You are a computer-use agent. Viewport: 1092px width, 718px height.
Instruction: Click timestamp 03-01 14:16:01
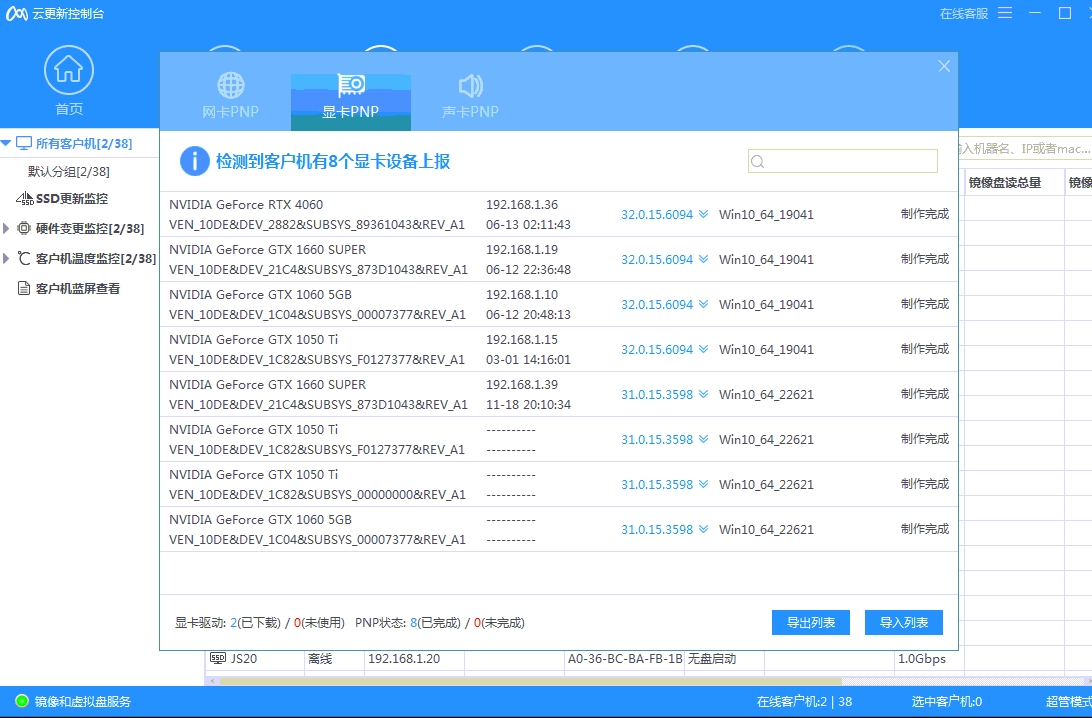pos(528,359)
